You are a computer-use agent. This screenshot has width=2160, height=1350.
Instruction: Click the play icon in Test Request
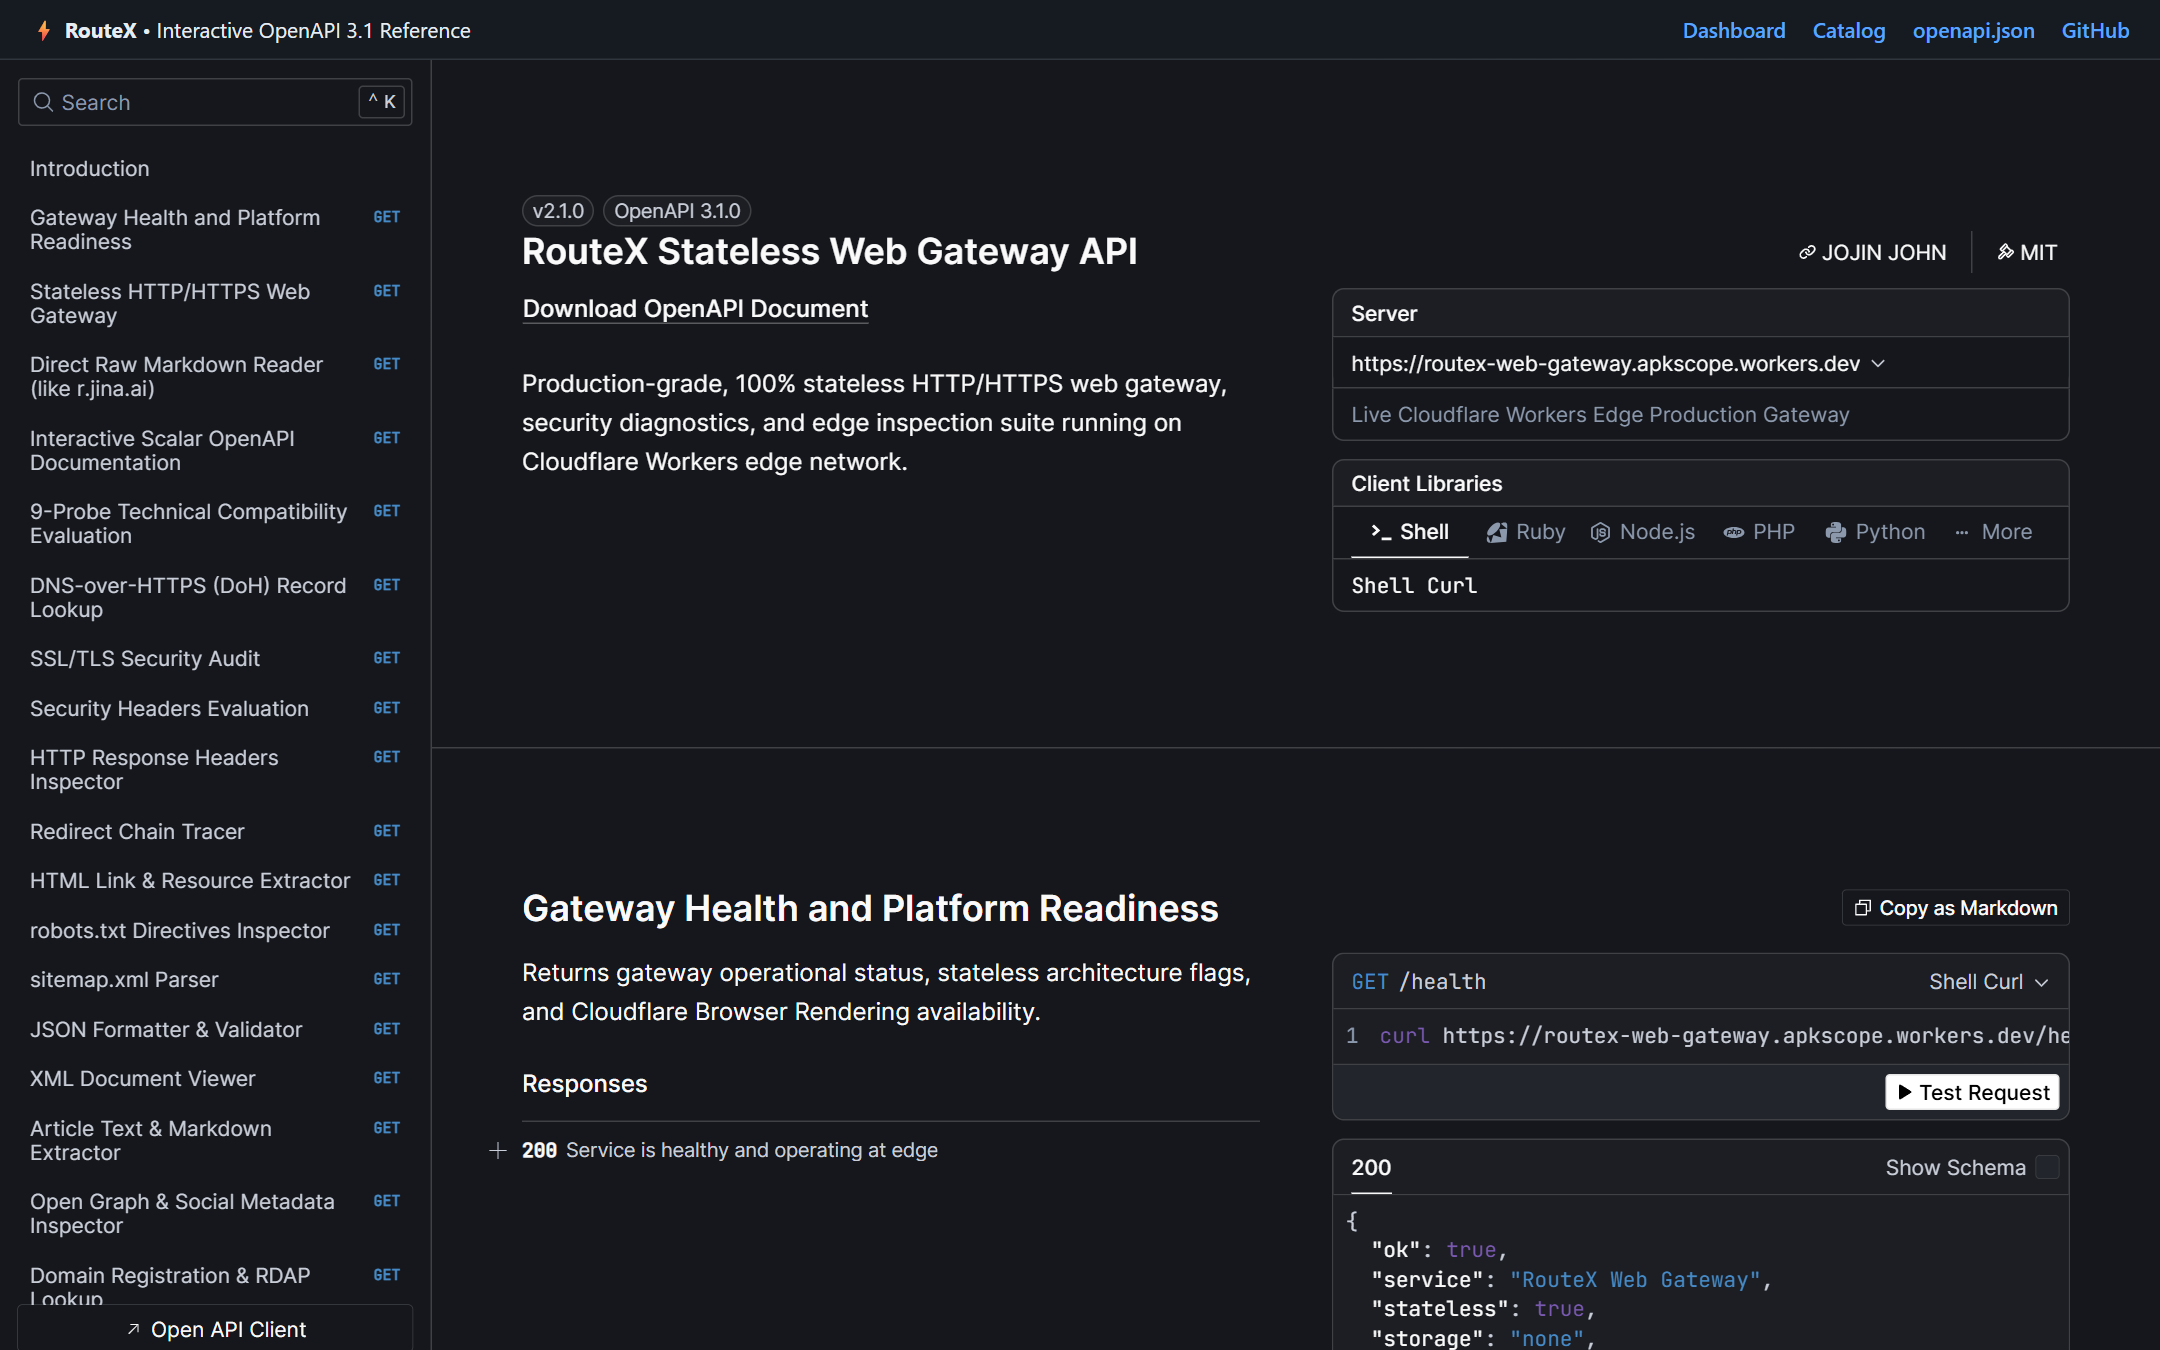pyautogui.click(x=1904, y=1092)
